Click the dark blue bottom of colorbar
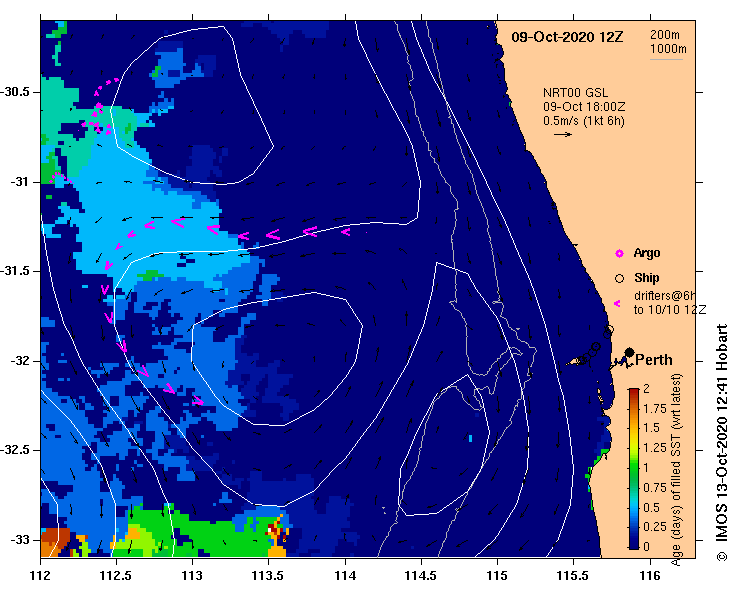The width and height of the screenshot is (739, 592). (634, 544)
